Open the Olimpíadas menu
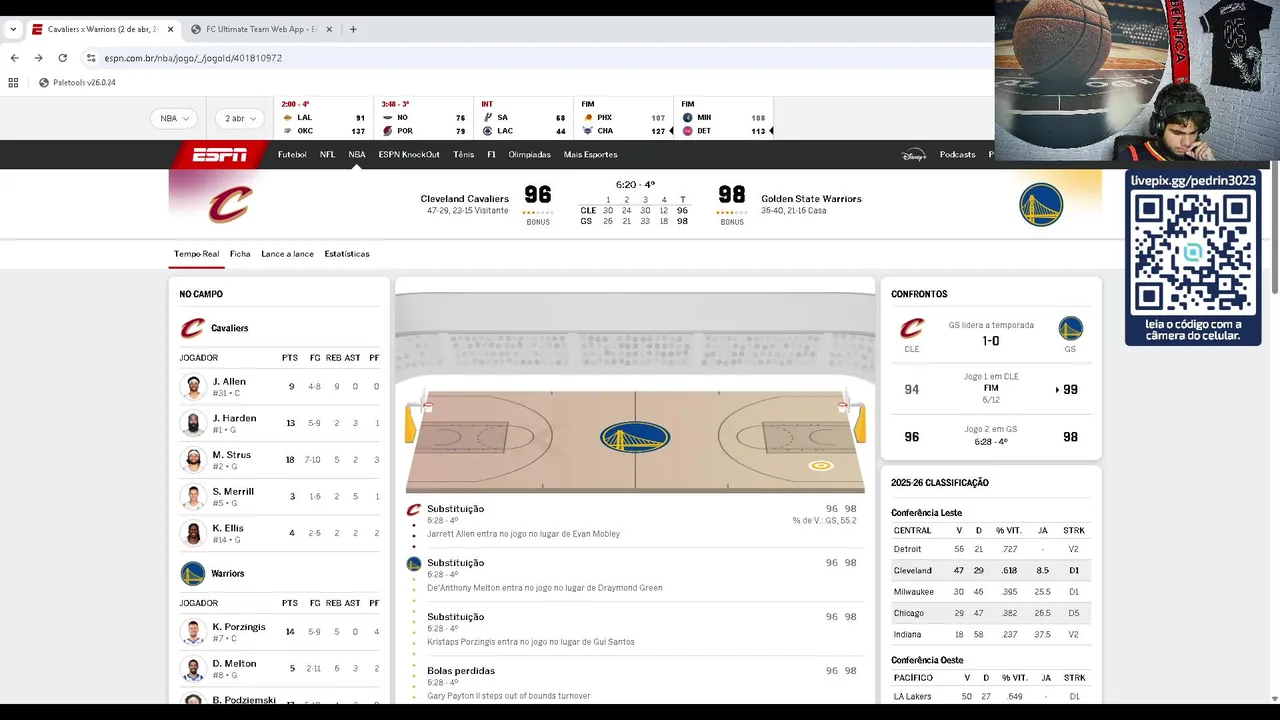The width and height of the screenshot is (1280, 720). [530, 155]
